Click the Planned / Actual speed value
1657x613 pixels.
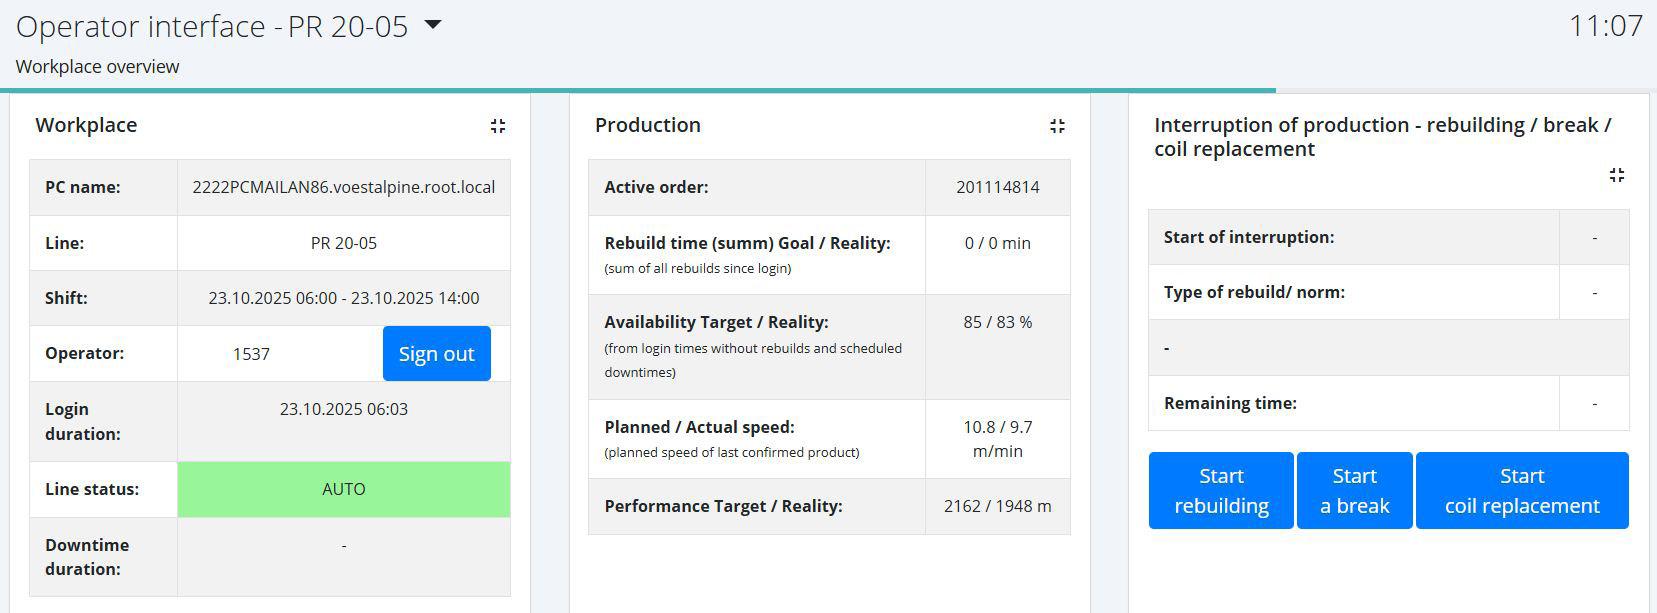pyautogui.click(x=997, y=439)
